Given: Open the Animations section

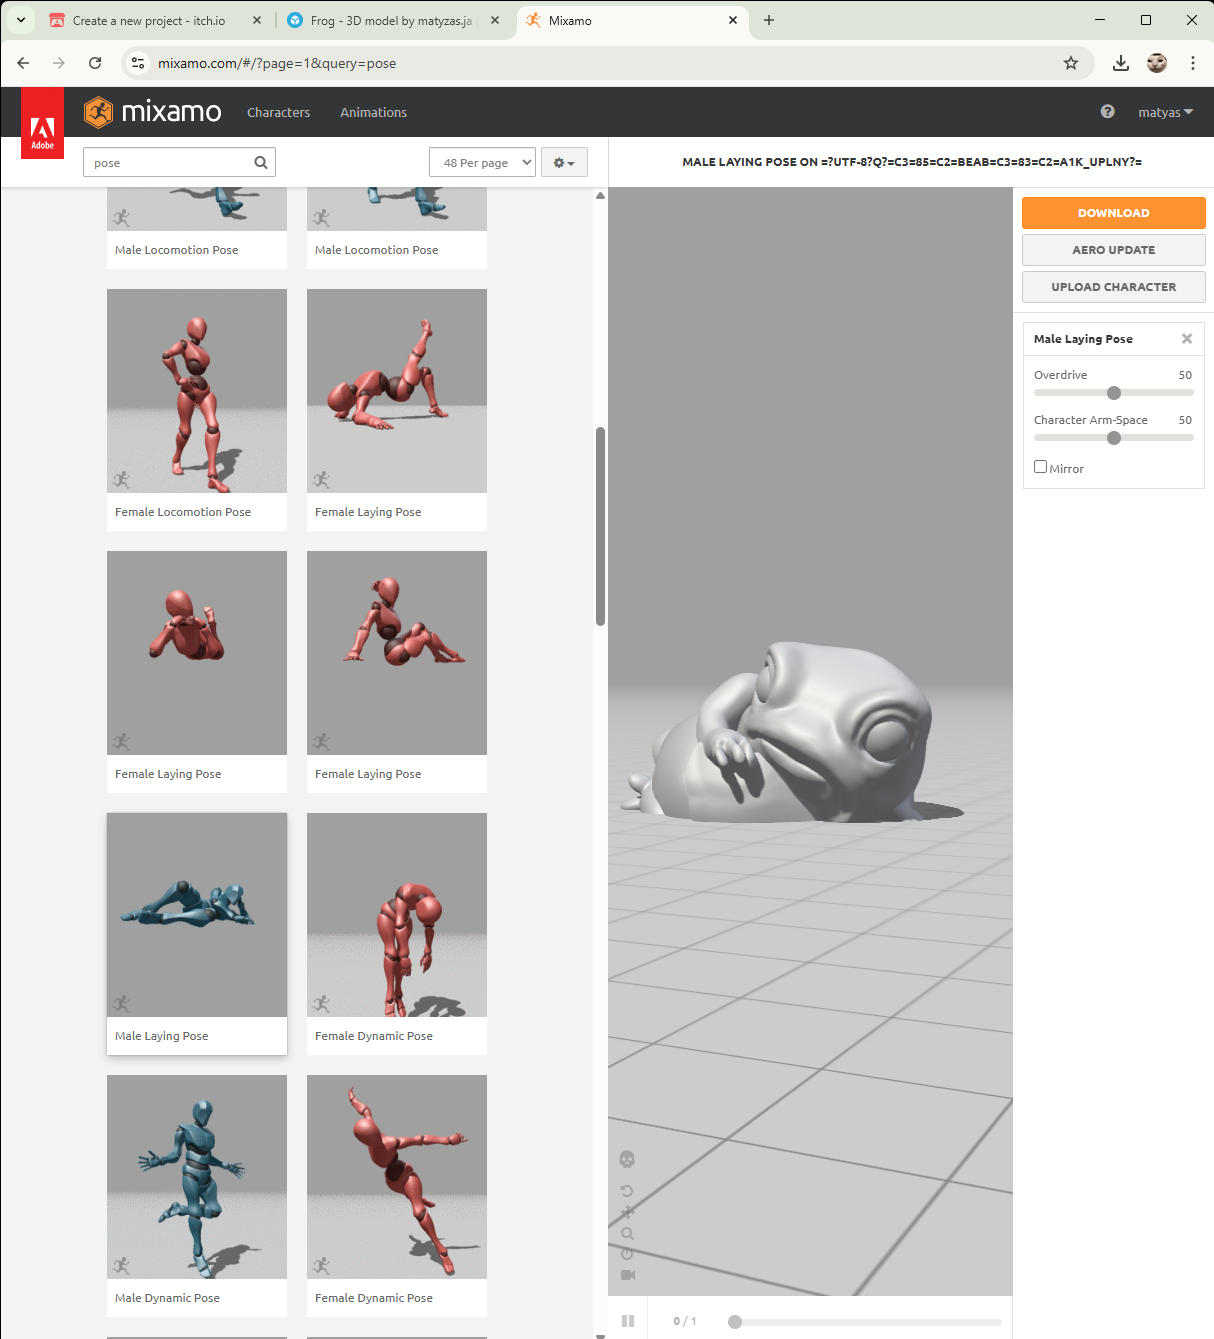Looking at the screenshot, I should coord(373,112).
